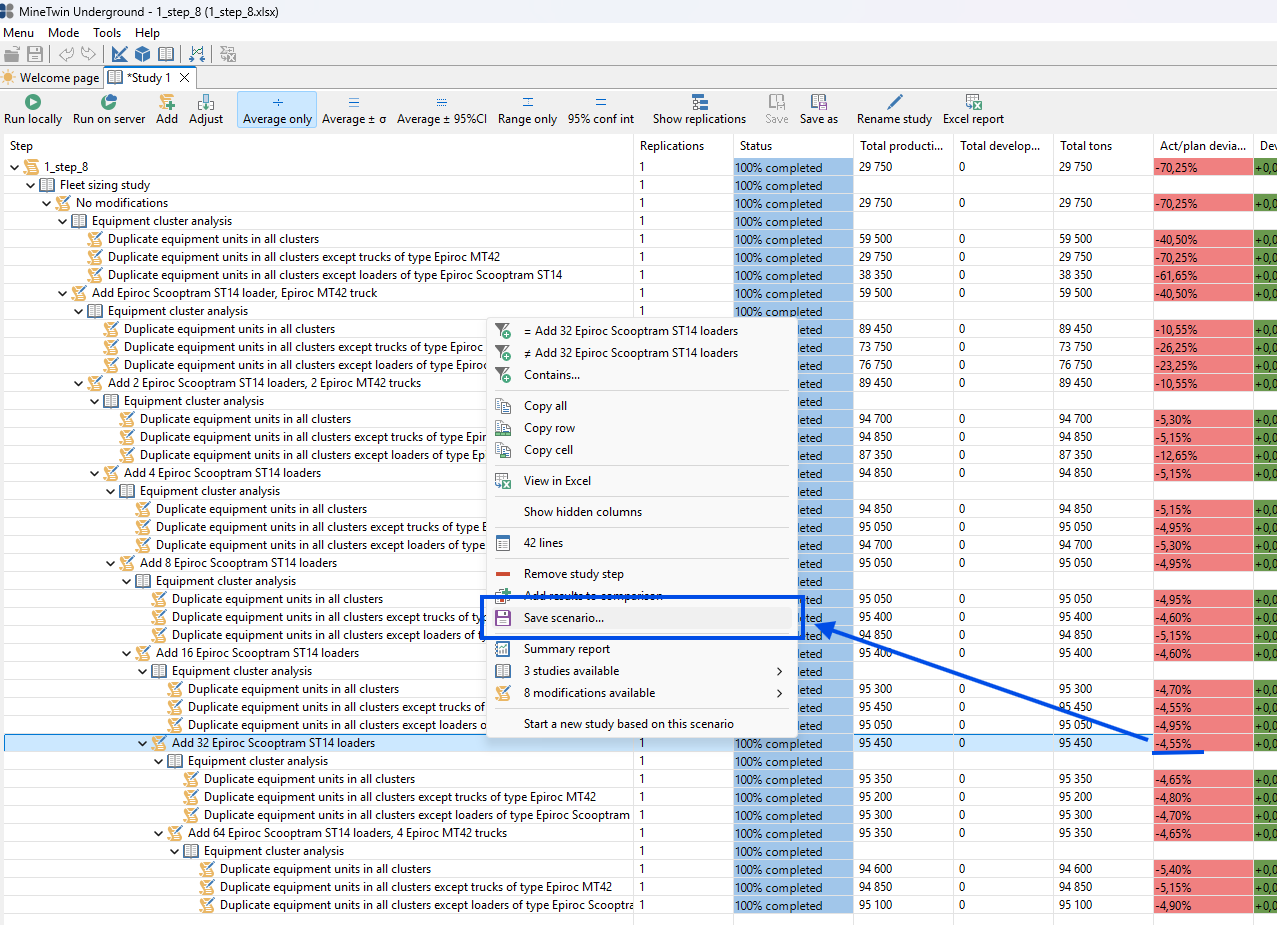The height and width of the screenshot is (925, 1277).
Task: Switch to Average ± σ display mode
Action: coord(354,109)
